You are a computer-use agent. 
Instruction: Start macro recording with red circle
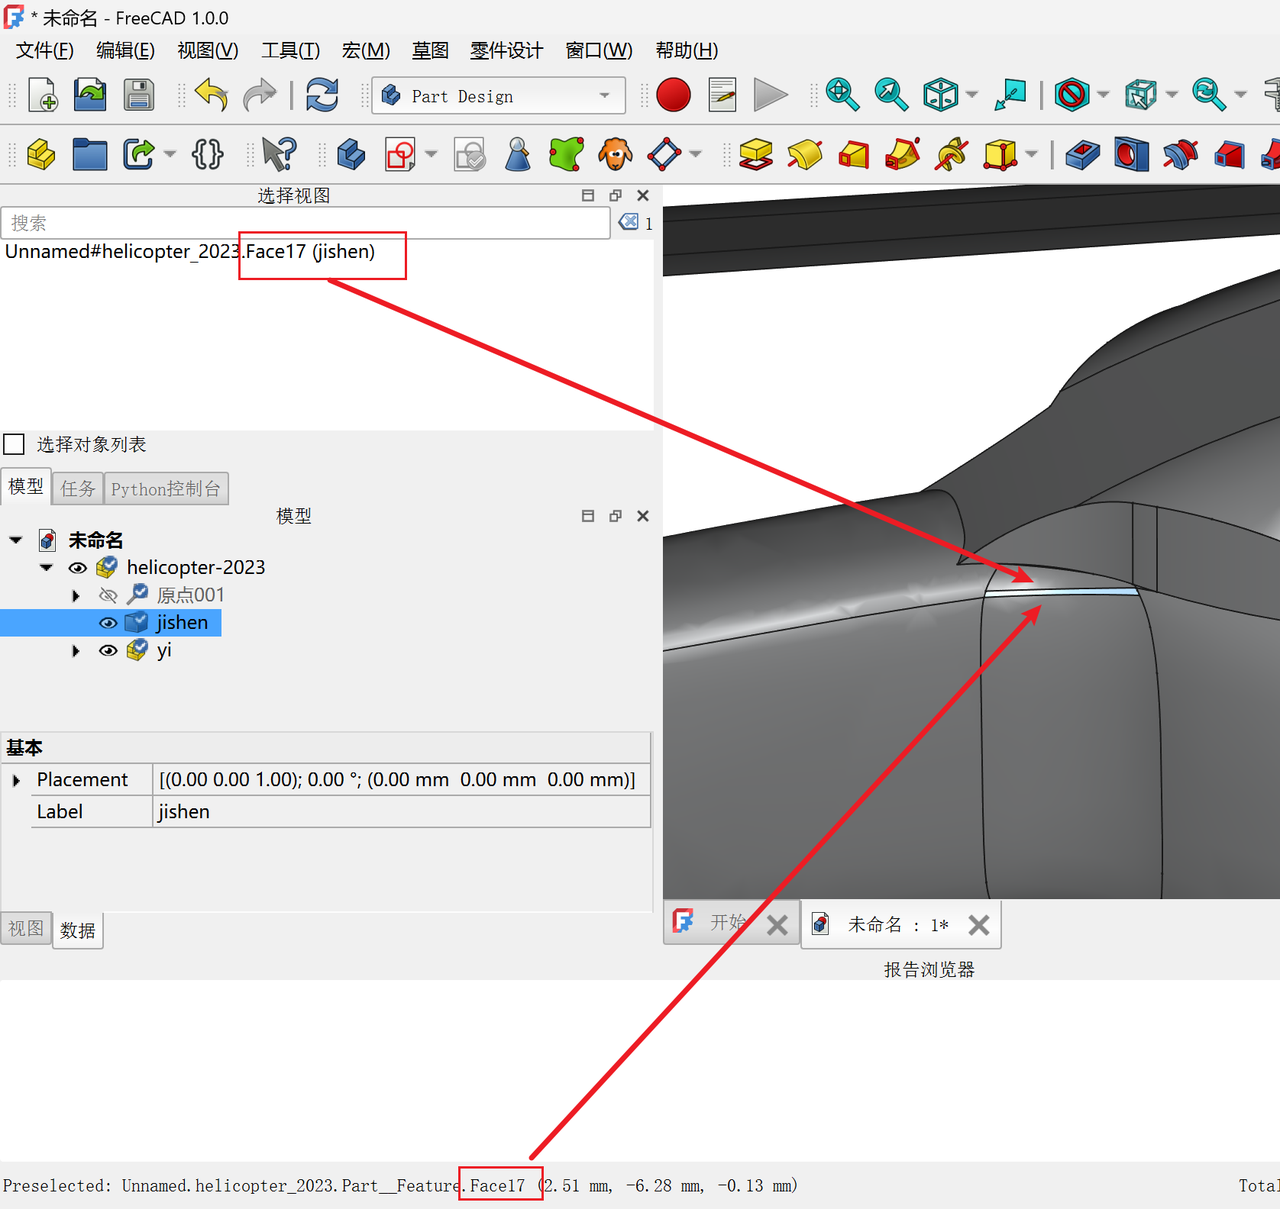coord(673,95)
